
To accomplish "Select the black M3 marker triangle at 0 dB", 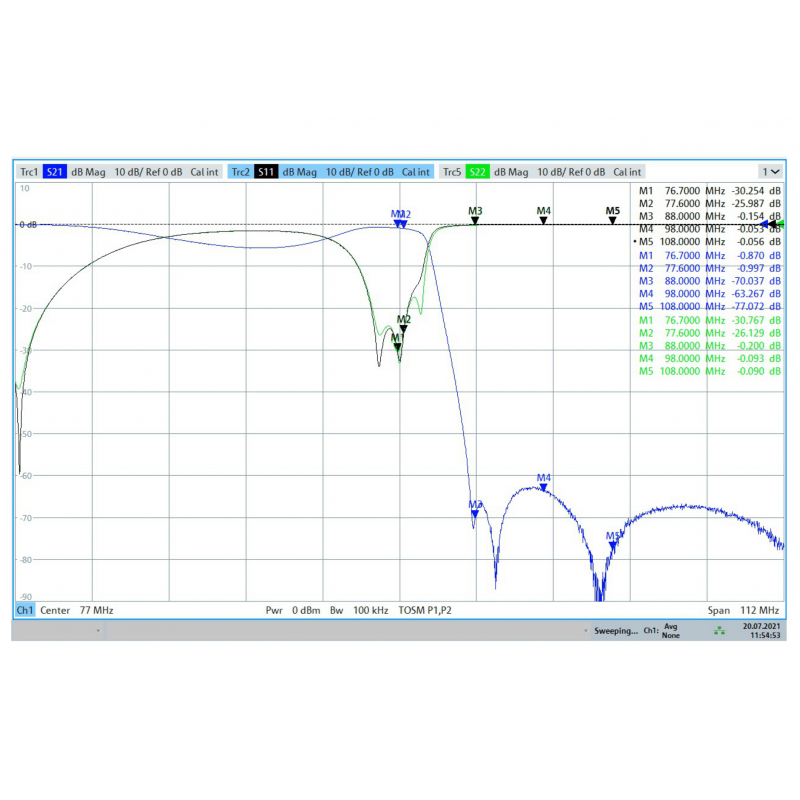I will click(x=475, y=221).
